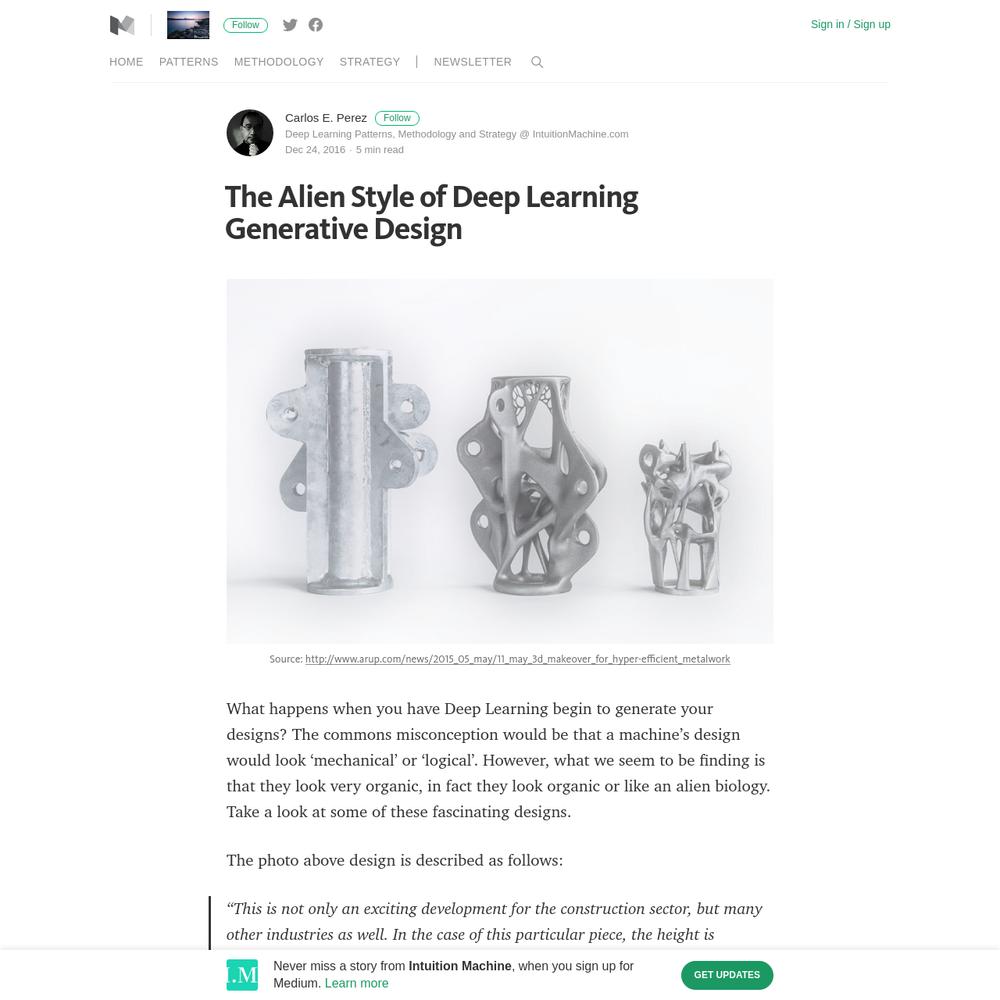Follow author Carlos E. Perez
The height and width of the screenshot is (1000, 1000).
tap(397, 118)
